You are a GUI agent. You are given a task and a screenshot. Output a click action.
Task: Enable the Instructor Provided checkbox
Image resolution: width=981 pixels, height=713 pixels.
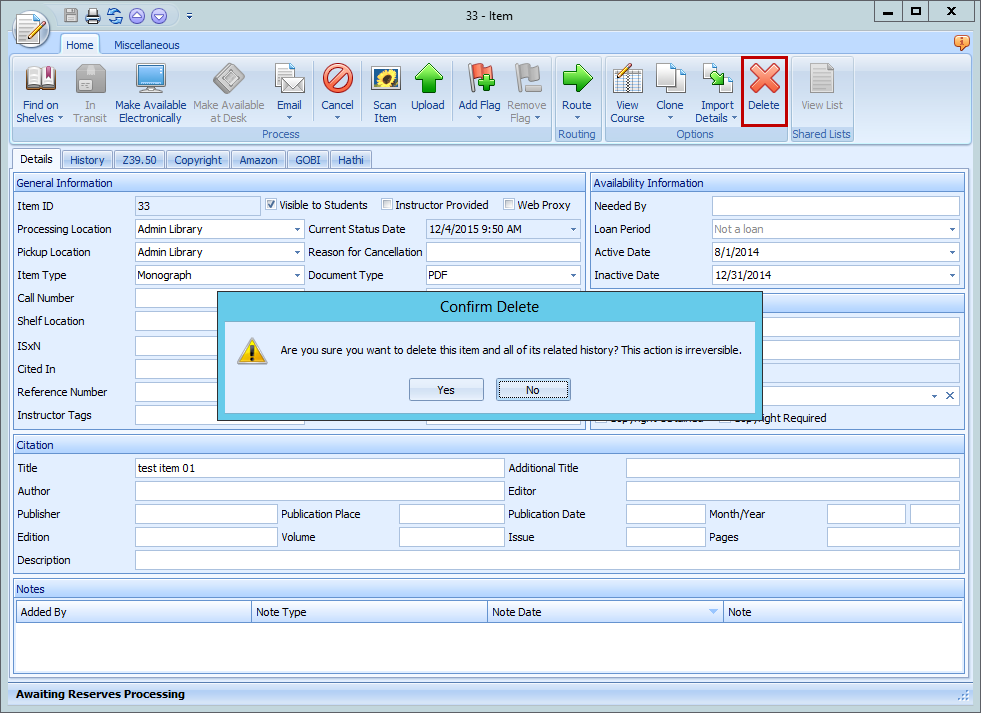coord(387,205)
